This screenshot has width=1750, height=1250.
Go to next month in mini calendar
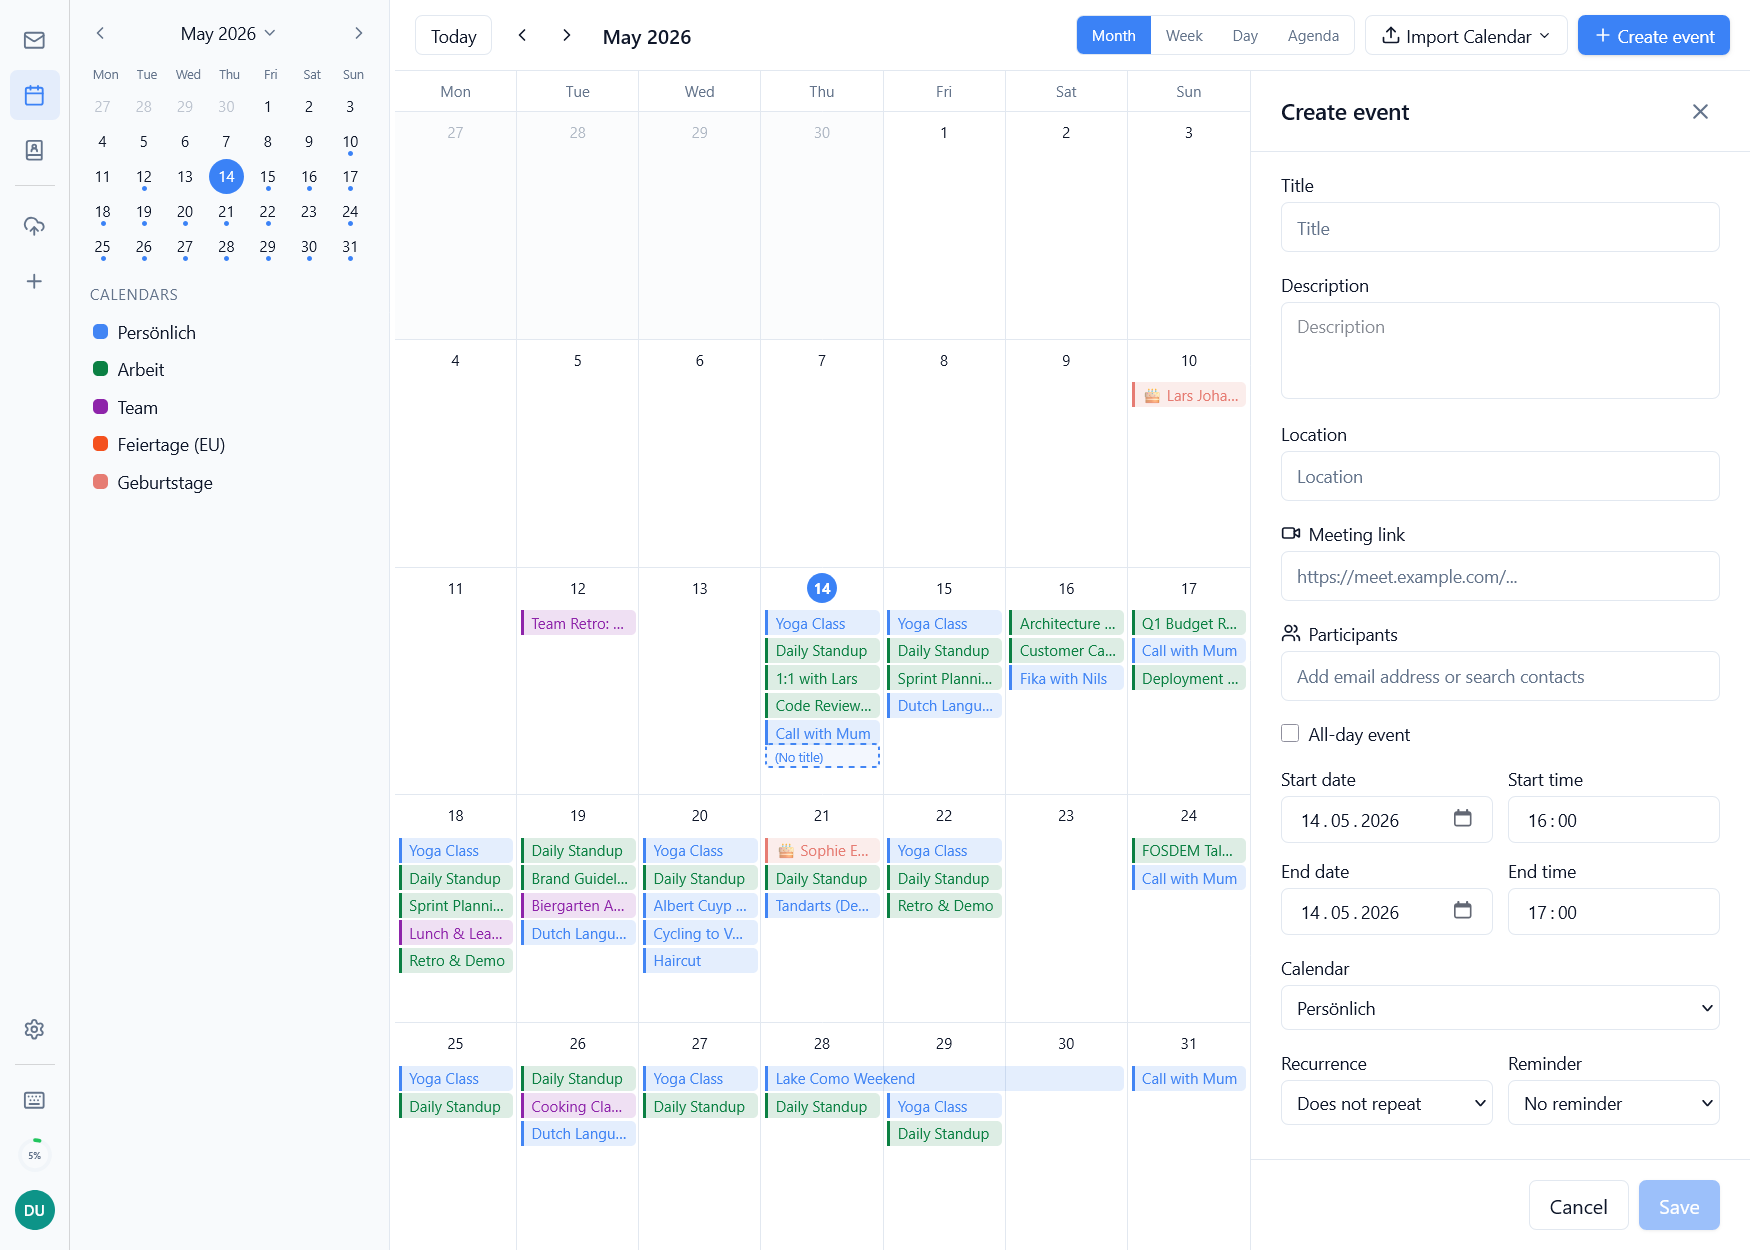tap(358, 33)
